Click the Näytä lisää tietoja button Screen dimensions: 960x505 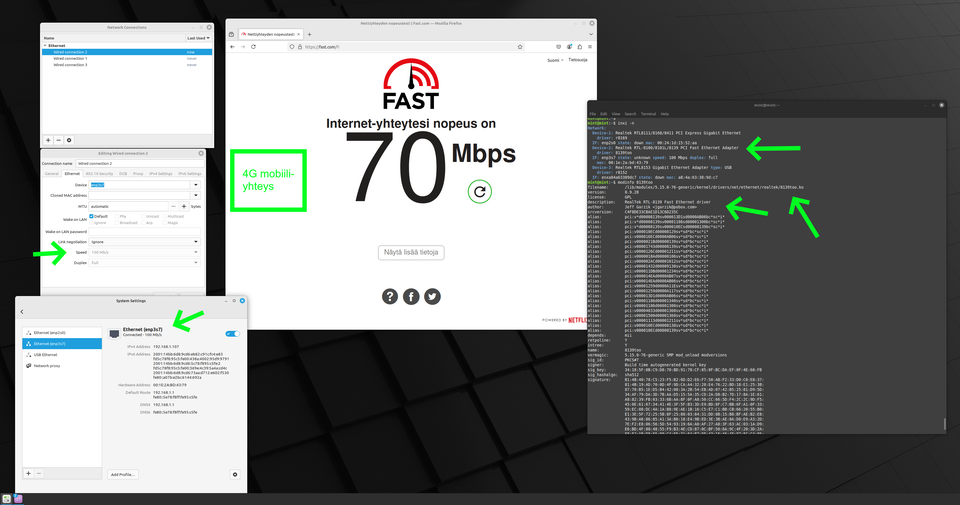click(411, 252)
